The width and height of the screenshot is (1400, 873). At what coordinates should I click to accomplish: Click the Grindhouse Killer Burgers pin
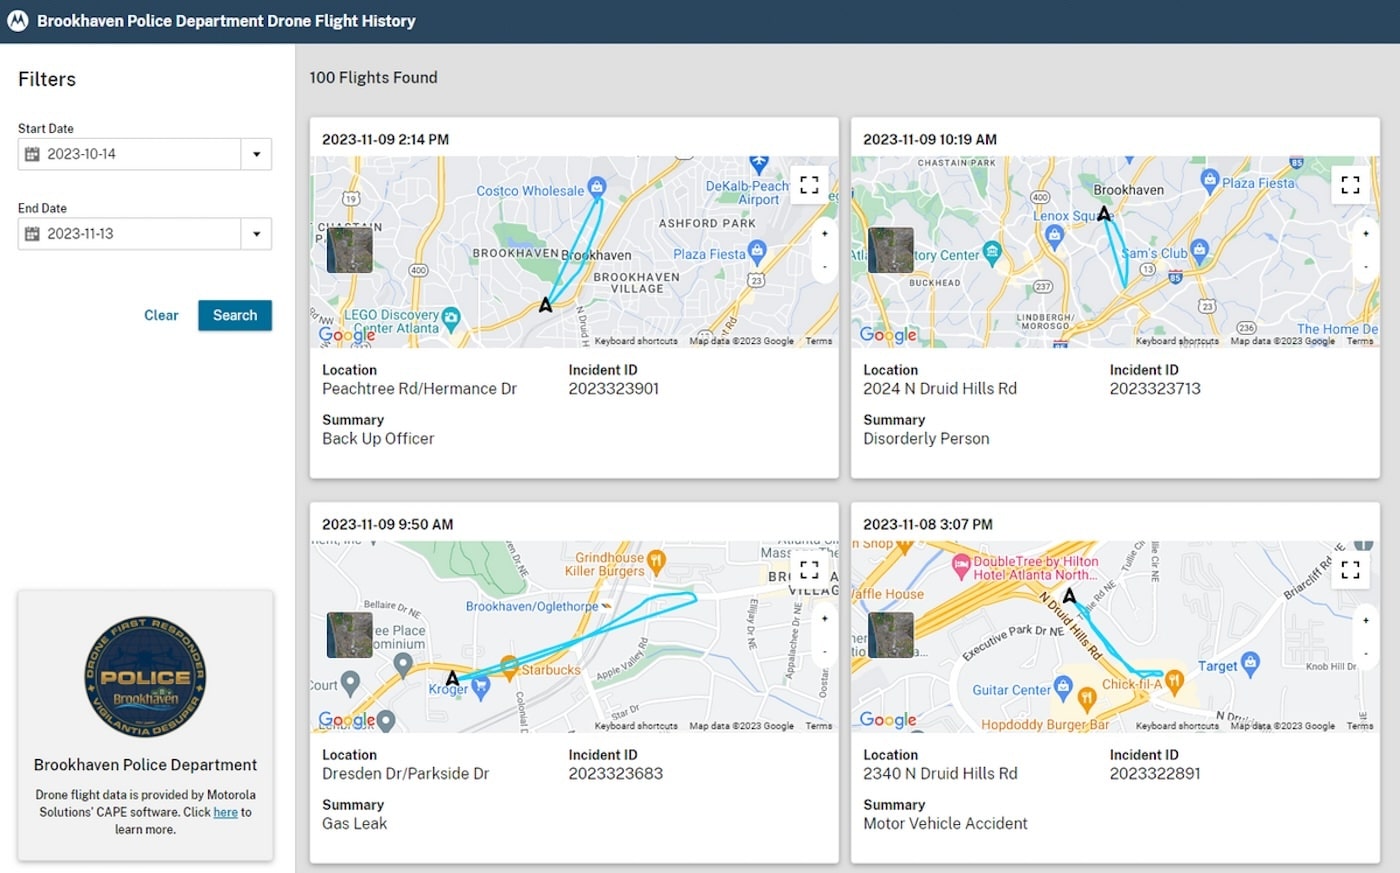pos(656,561)
